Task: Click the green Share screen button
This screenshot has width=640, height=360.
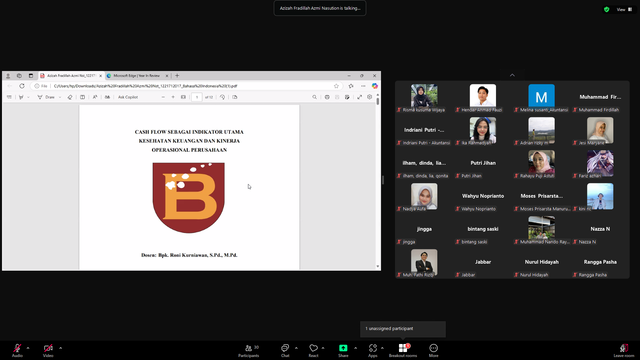Action: tap(343, 350)
